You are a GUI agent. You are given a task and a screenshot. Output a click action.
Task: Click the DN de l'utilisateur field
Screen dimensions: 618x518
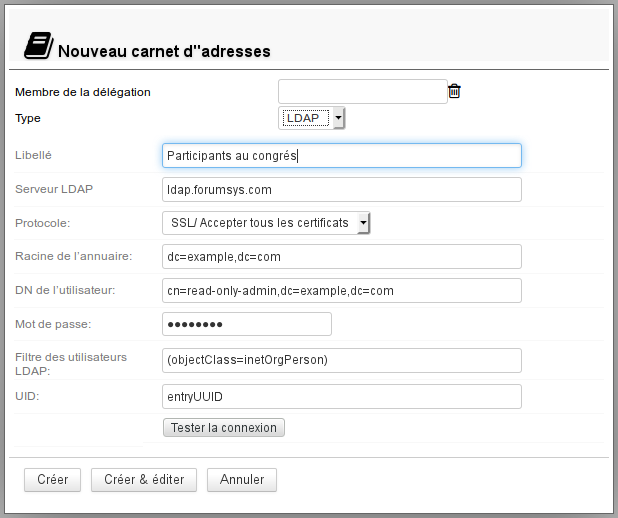[342, 291]
